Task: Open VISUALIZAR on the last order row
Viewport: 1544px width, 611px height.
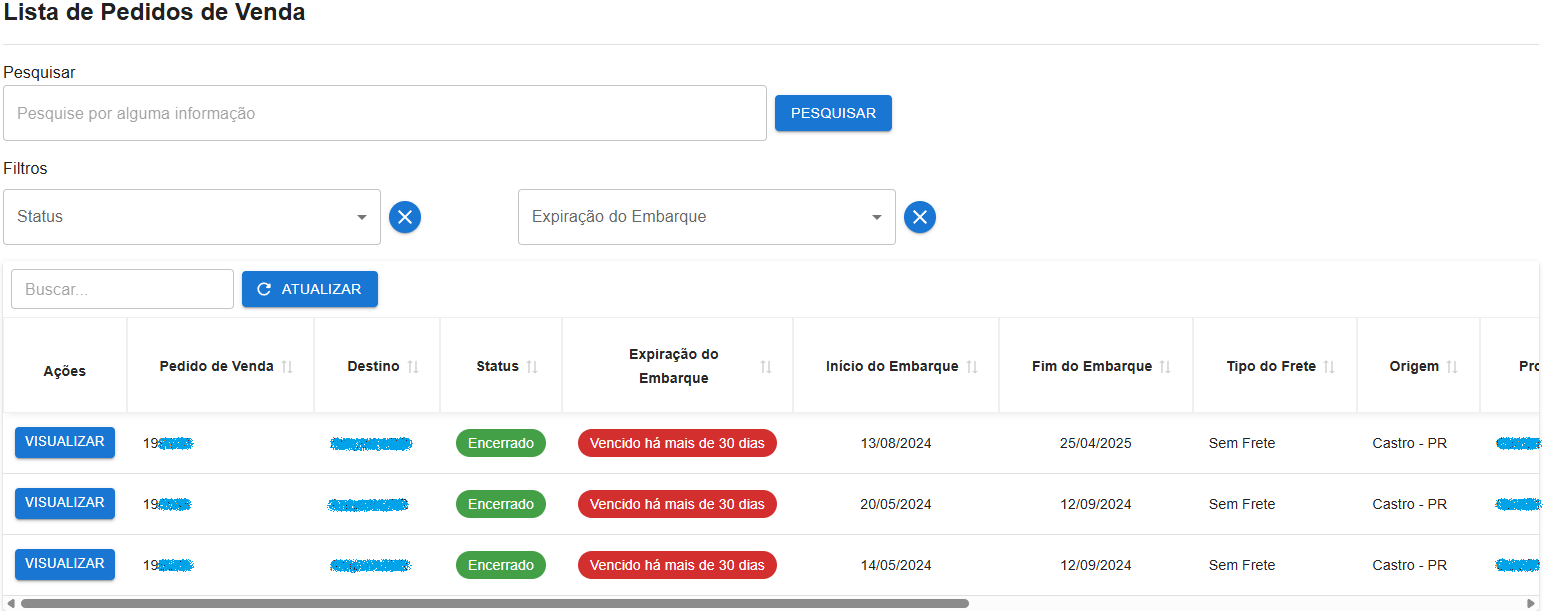Action: pos(64,564)
